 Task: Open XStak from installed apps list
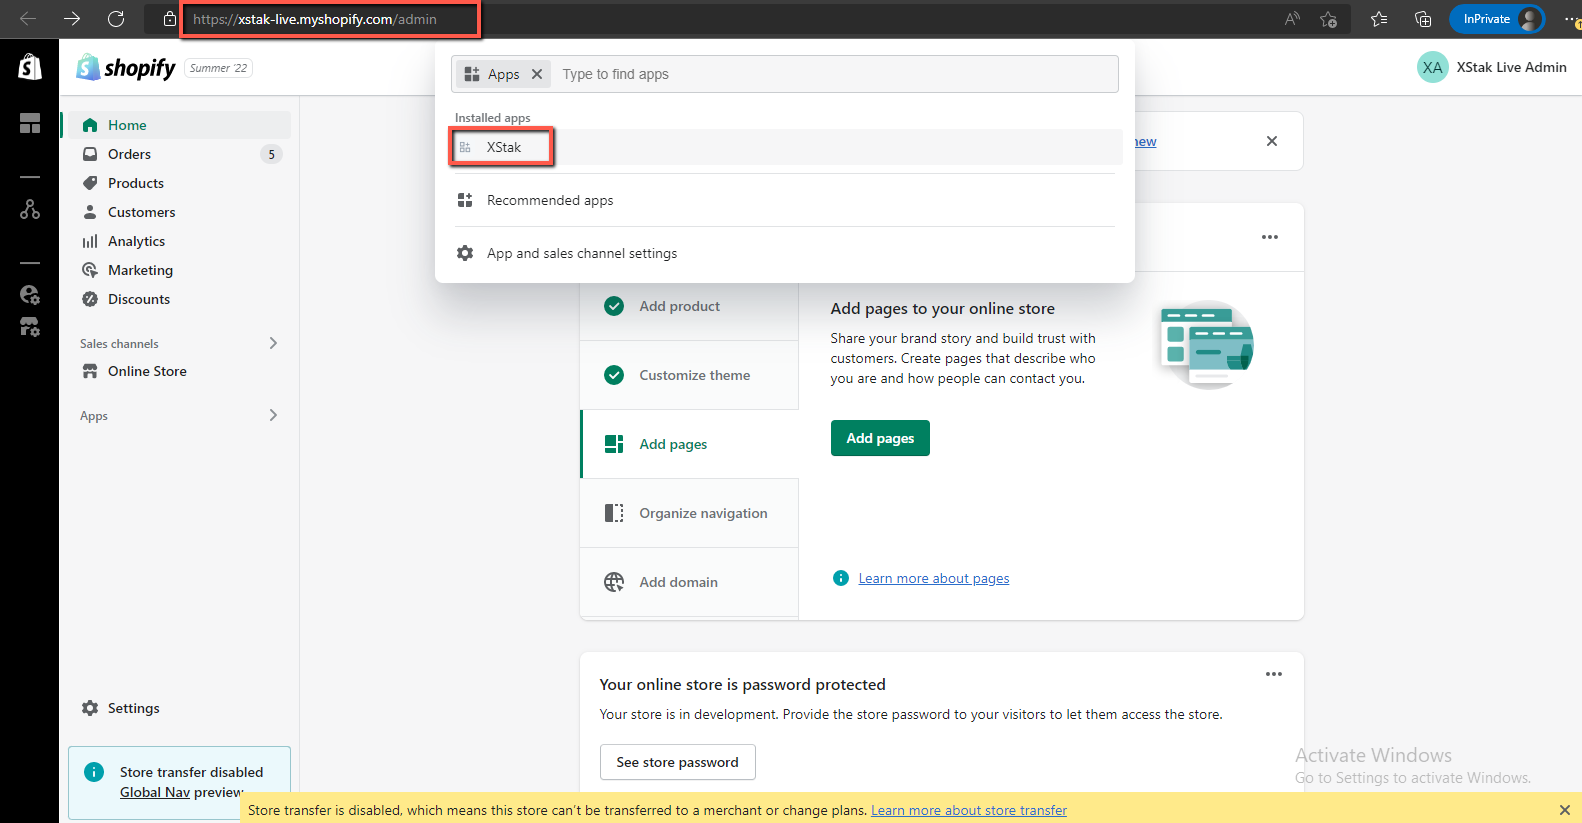(504, 147)
